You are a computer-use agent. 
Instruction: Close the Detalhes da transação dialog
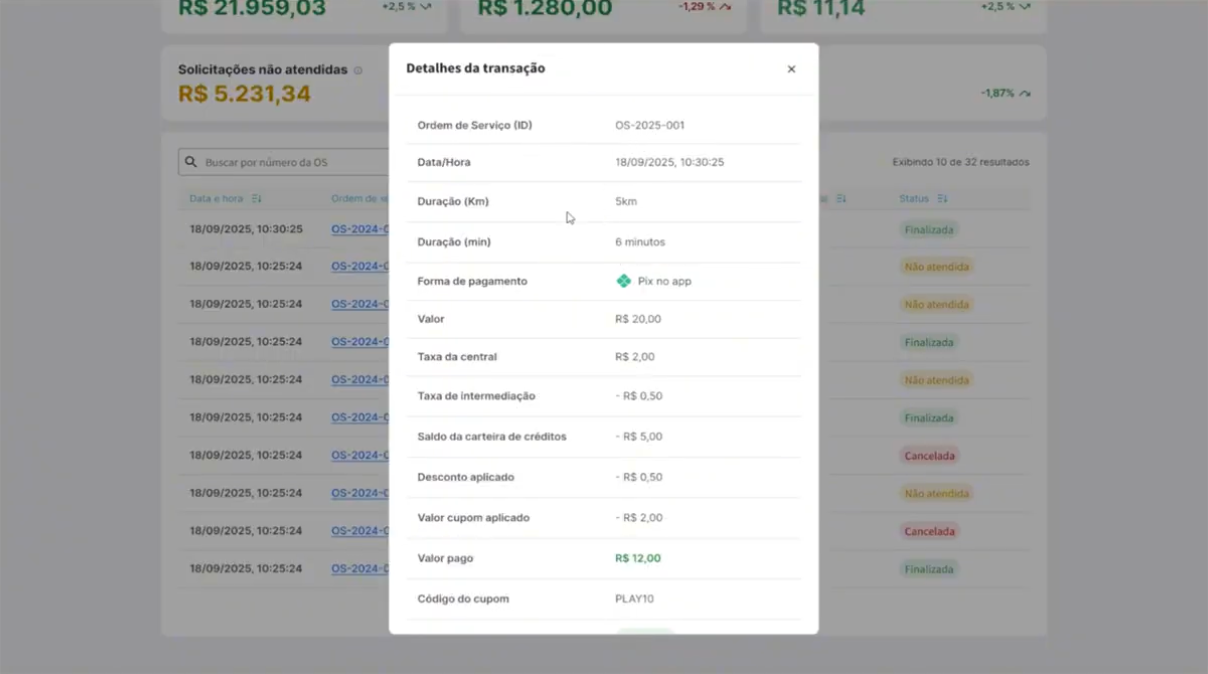(791, 69)
